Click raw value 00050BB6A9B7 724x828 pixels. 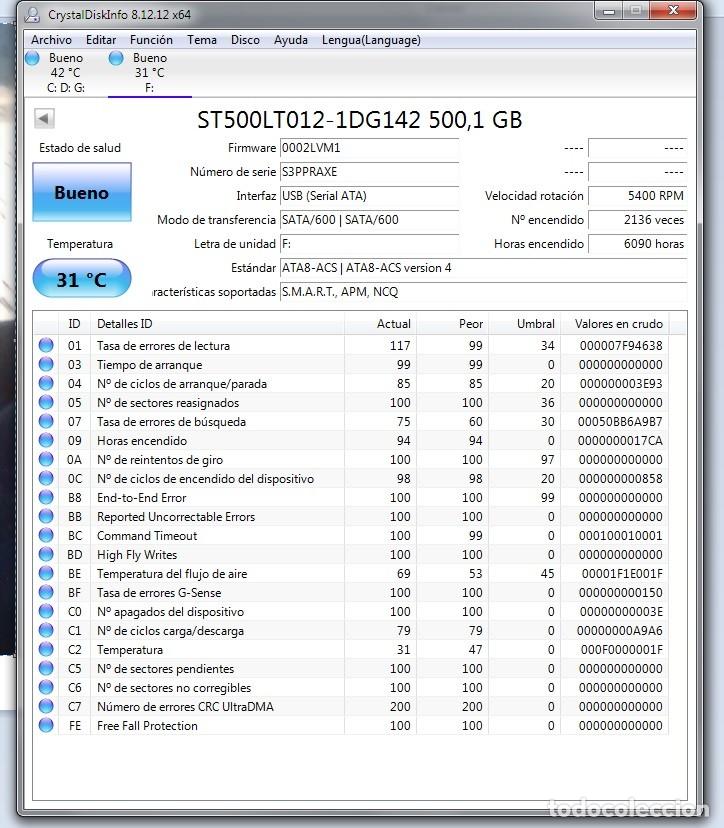click(x=620, y=422)
